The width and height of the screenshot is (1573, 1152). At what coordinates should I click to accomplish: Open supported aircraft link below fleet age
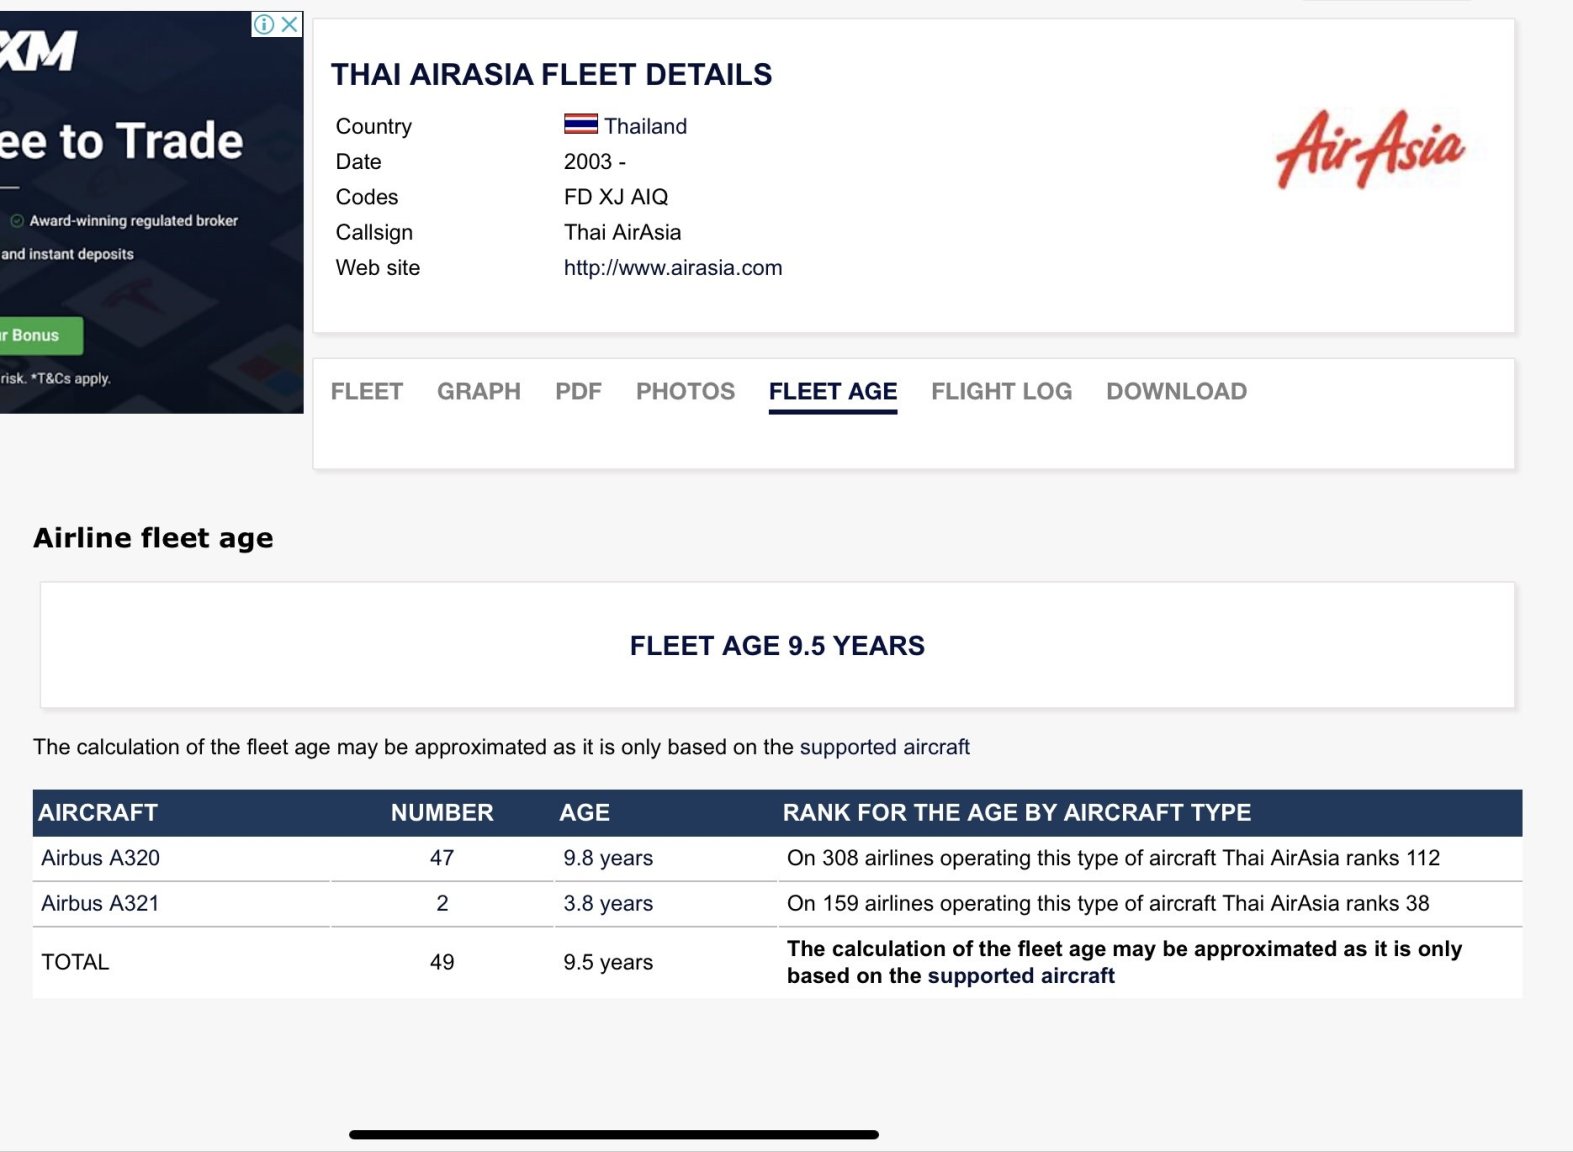tap(885, 747)
